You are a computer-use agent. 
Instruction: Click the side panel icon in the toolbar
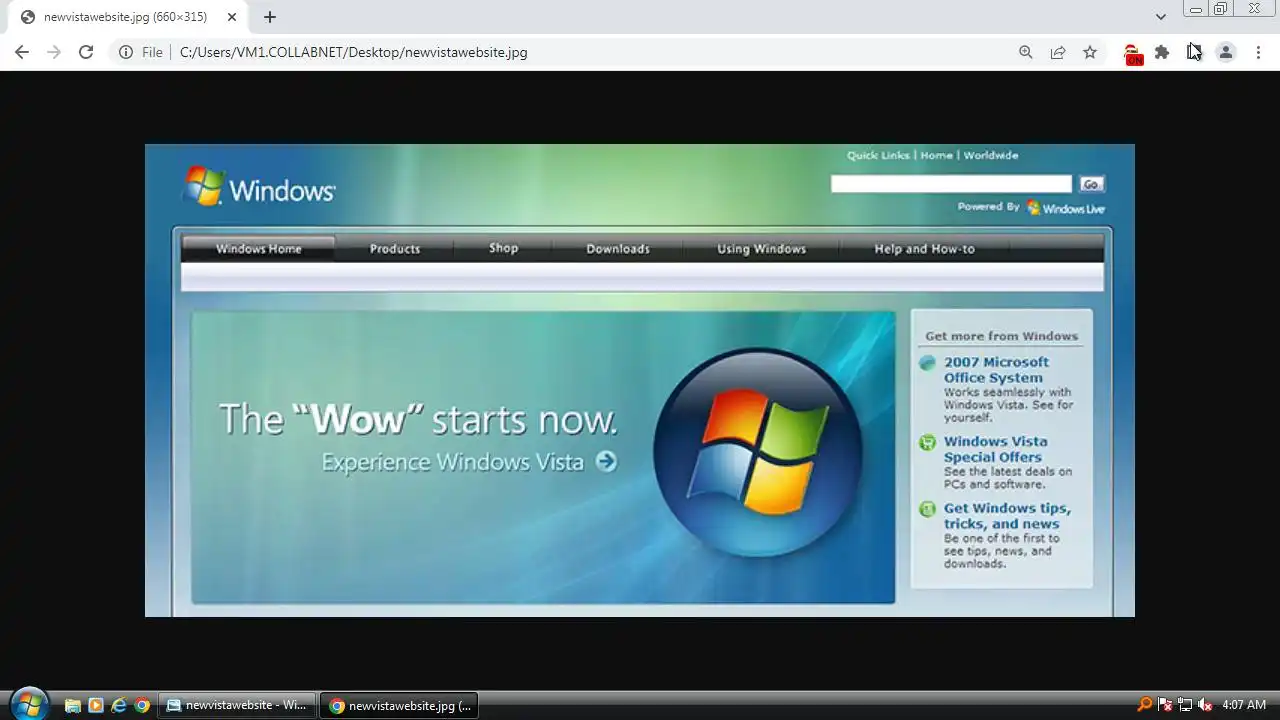tap(1194, 52)
